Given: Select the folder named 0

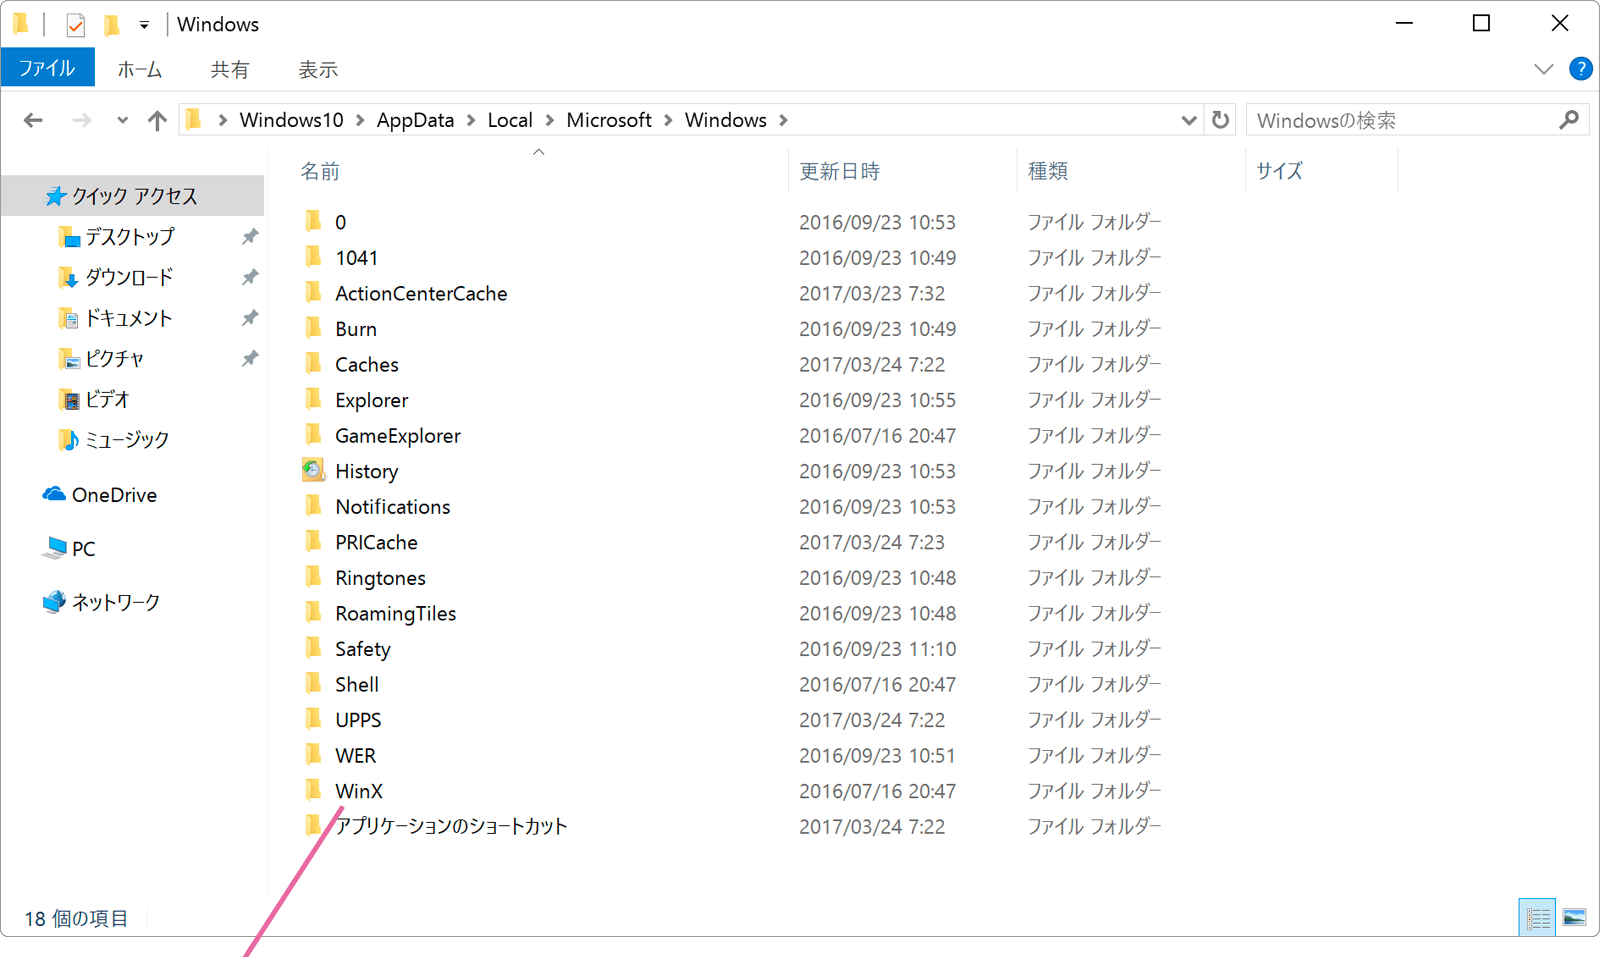Looking at the screenshot, I should pos(341,222).
